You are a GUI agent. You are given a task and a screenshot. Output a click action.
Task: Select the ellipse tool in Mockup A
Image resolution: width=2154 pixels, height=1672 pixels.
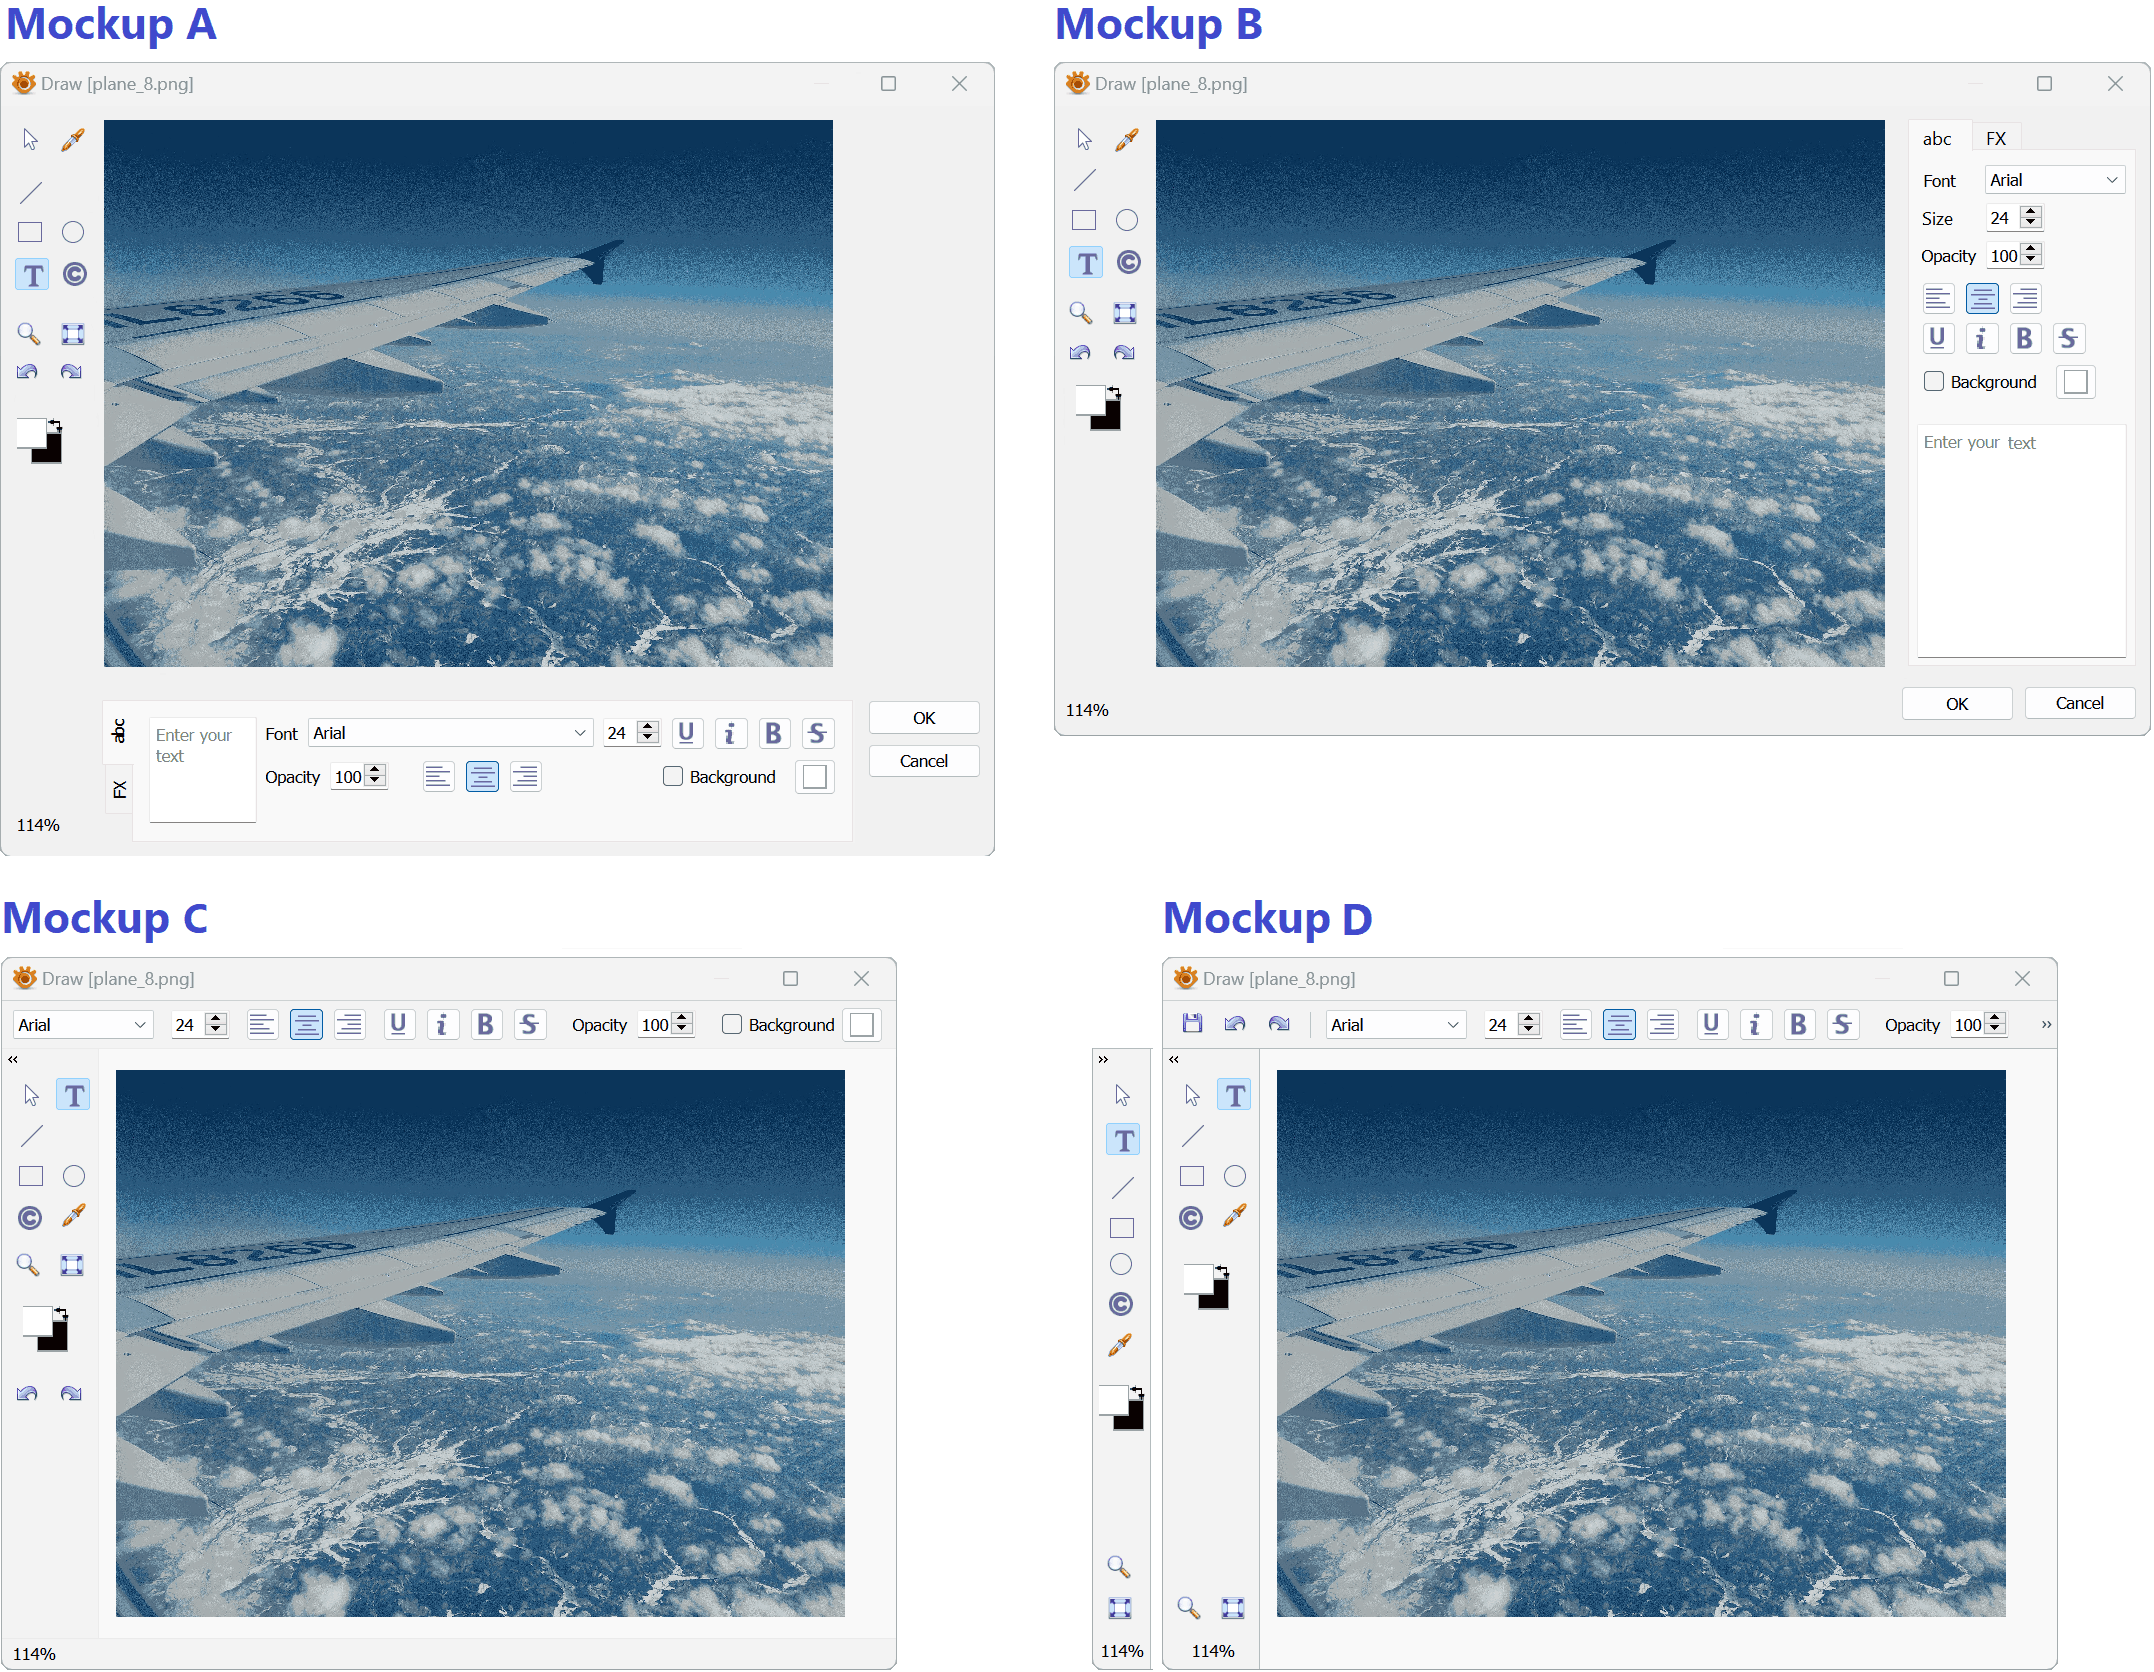(x=73, y=232)
